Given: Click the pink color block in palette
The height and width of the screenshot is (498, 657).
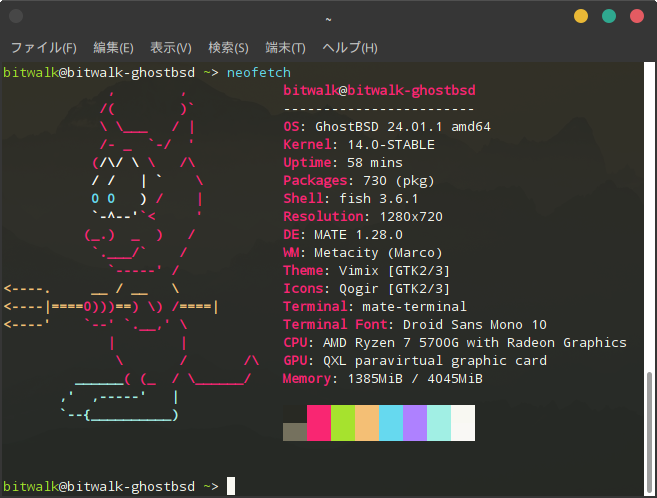Looking at the screenshot, I should pyautogui.click(x=319, y=423).
